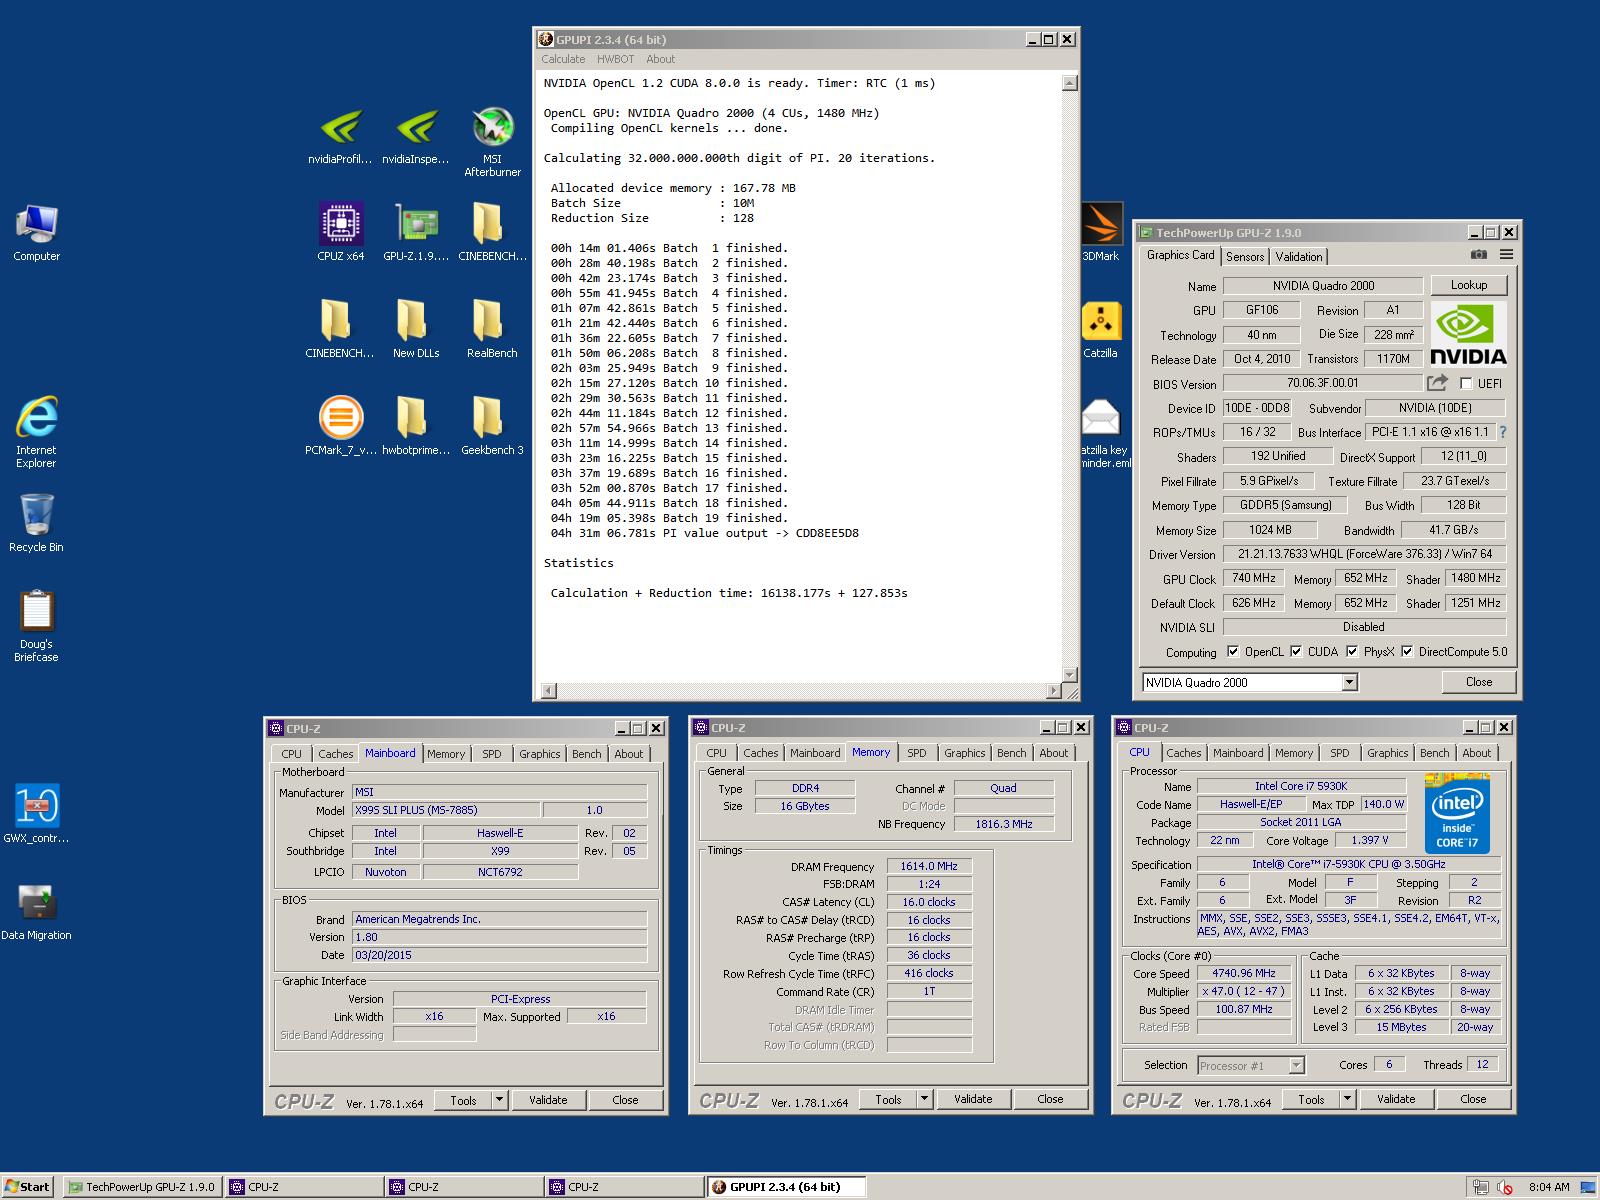Switch to the Validation tab in GPU-Z
Image resolution: width=1600 pixels, height=1200 pixels.
pyautogui.click(x=1299, y=257)
